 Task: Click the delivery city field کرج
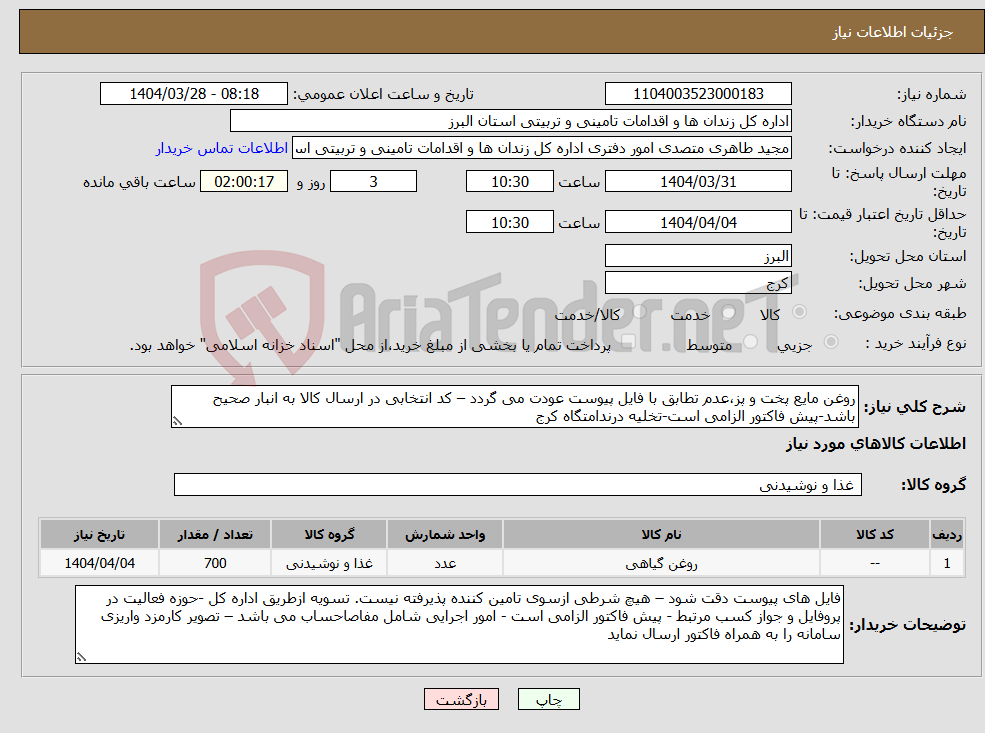coord(698,283)
